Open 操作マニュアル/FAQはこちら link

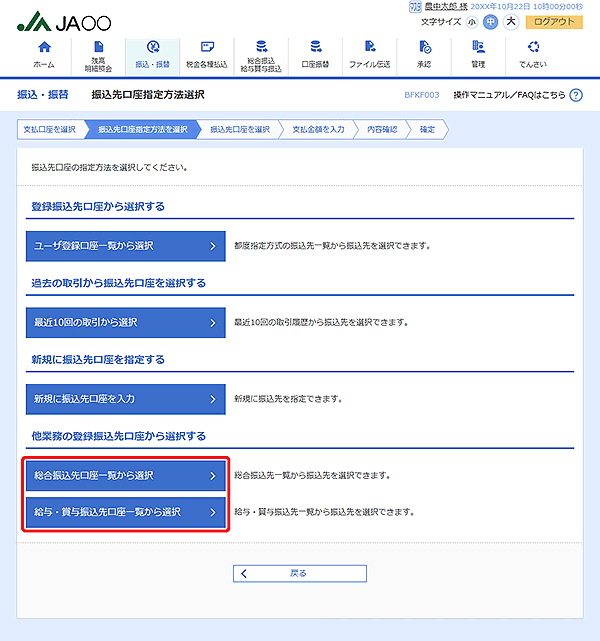[x=509, y=95]
